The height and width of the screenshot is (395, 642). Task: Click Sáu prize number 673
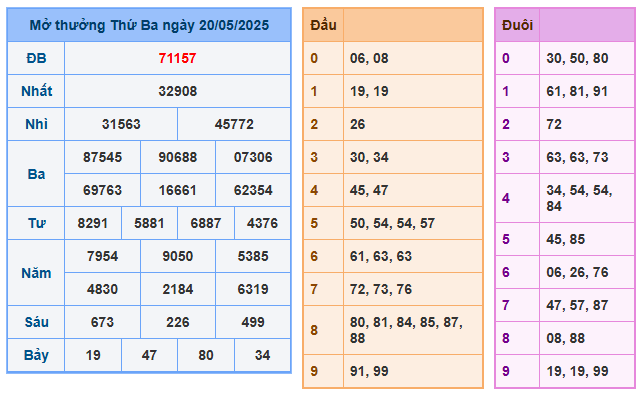(x=102, y=322)
